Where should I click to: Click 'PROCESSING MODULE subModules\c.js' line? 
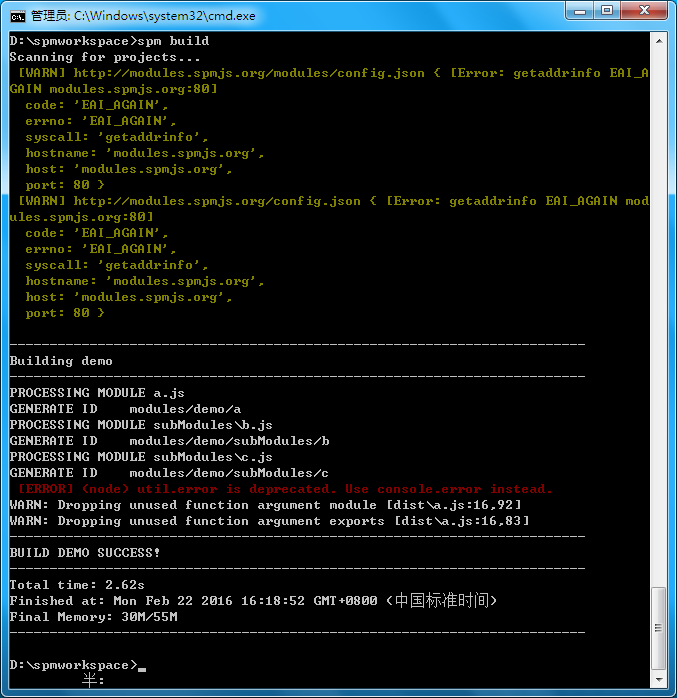tap(141, 457)
